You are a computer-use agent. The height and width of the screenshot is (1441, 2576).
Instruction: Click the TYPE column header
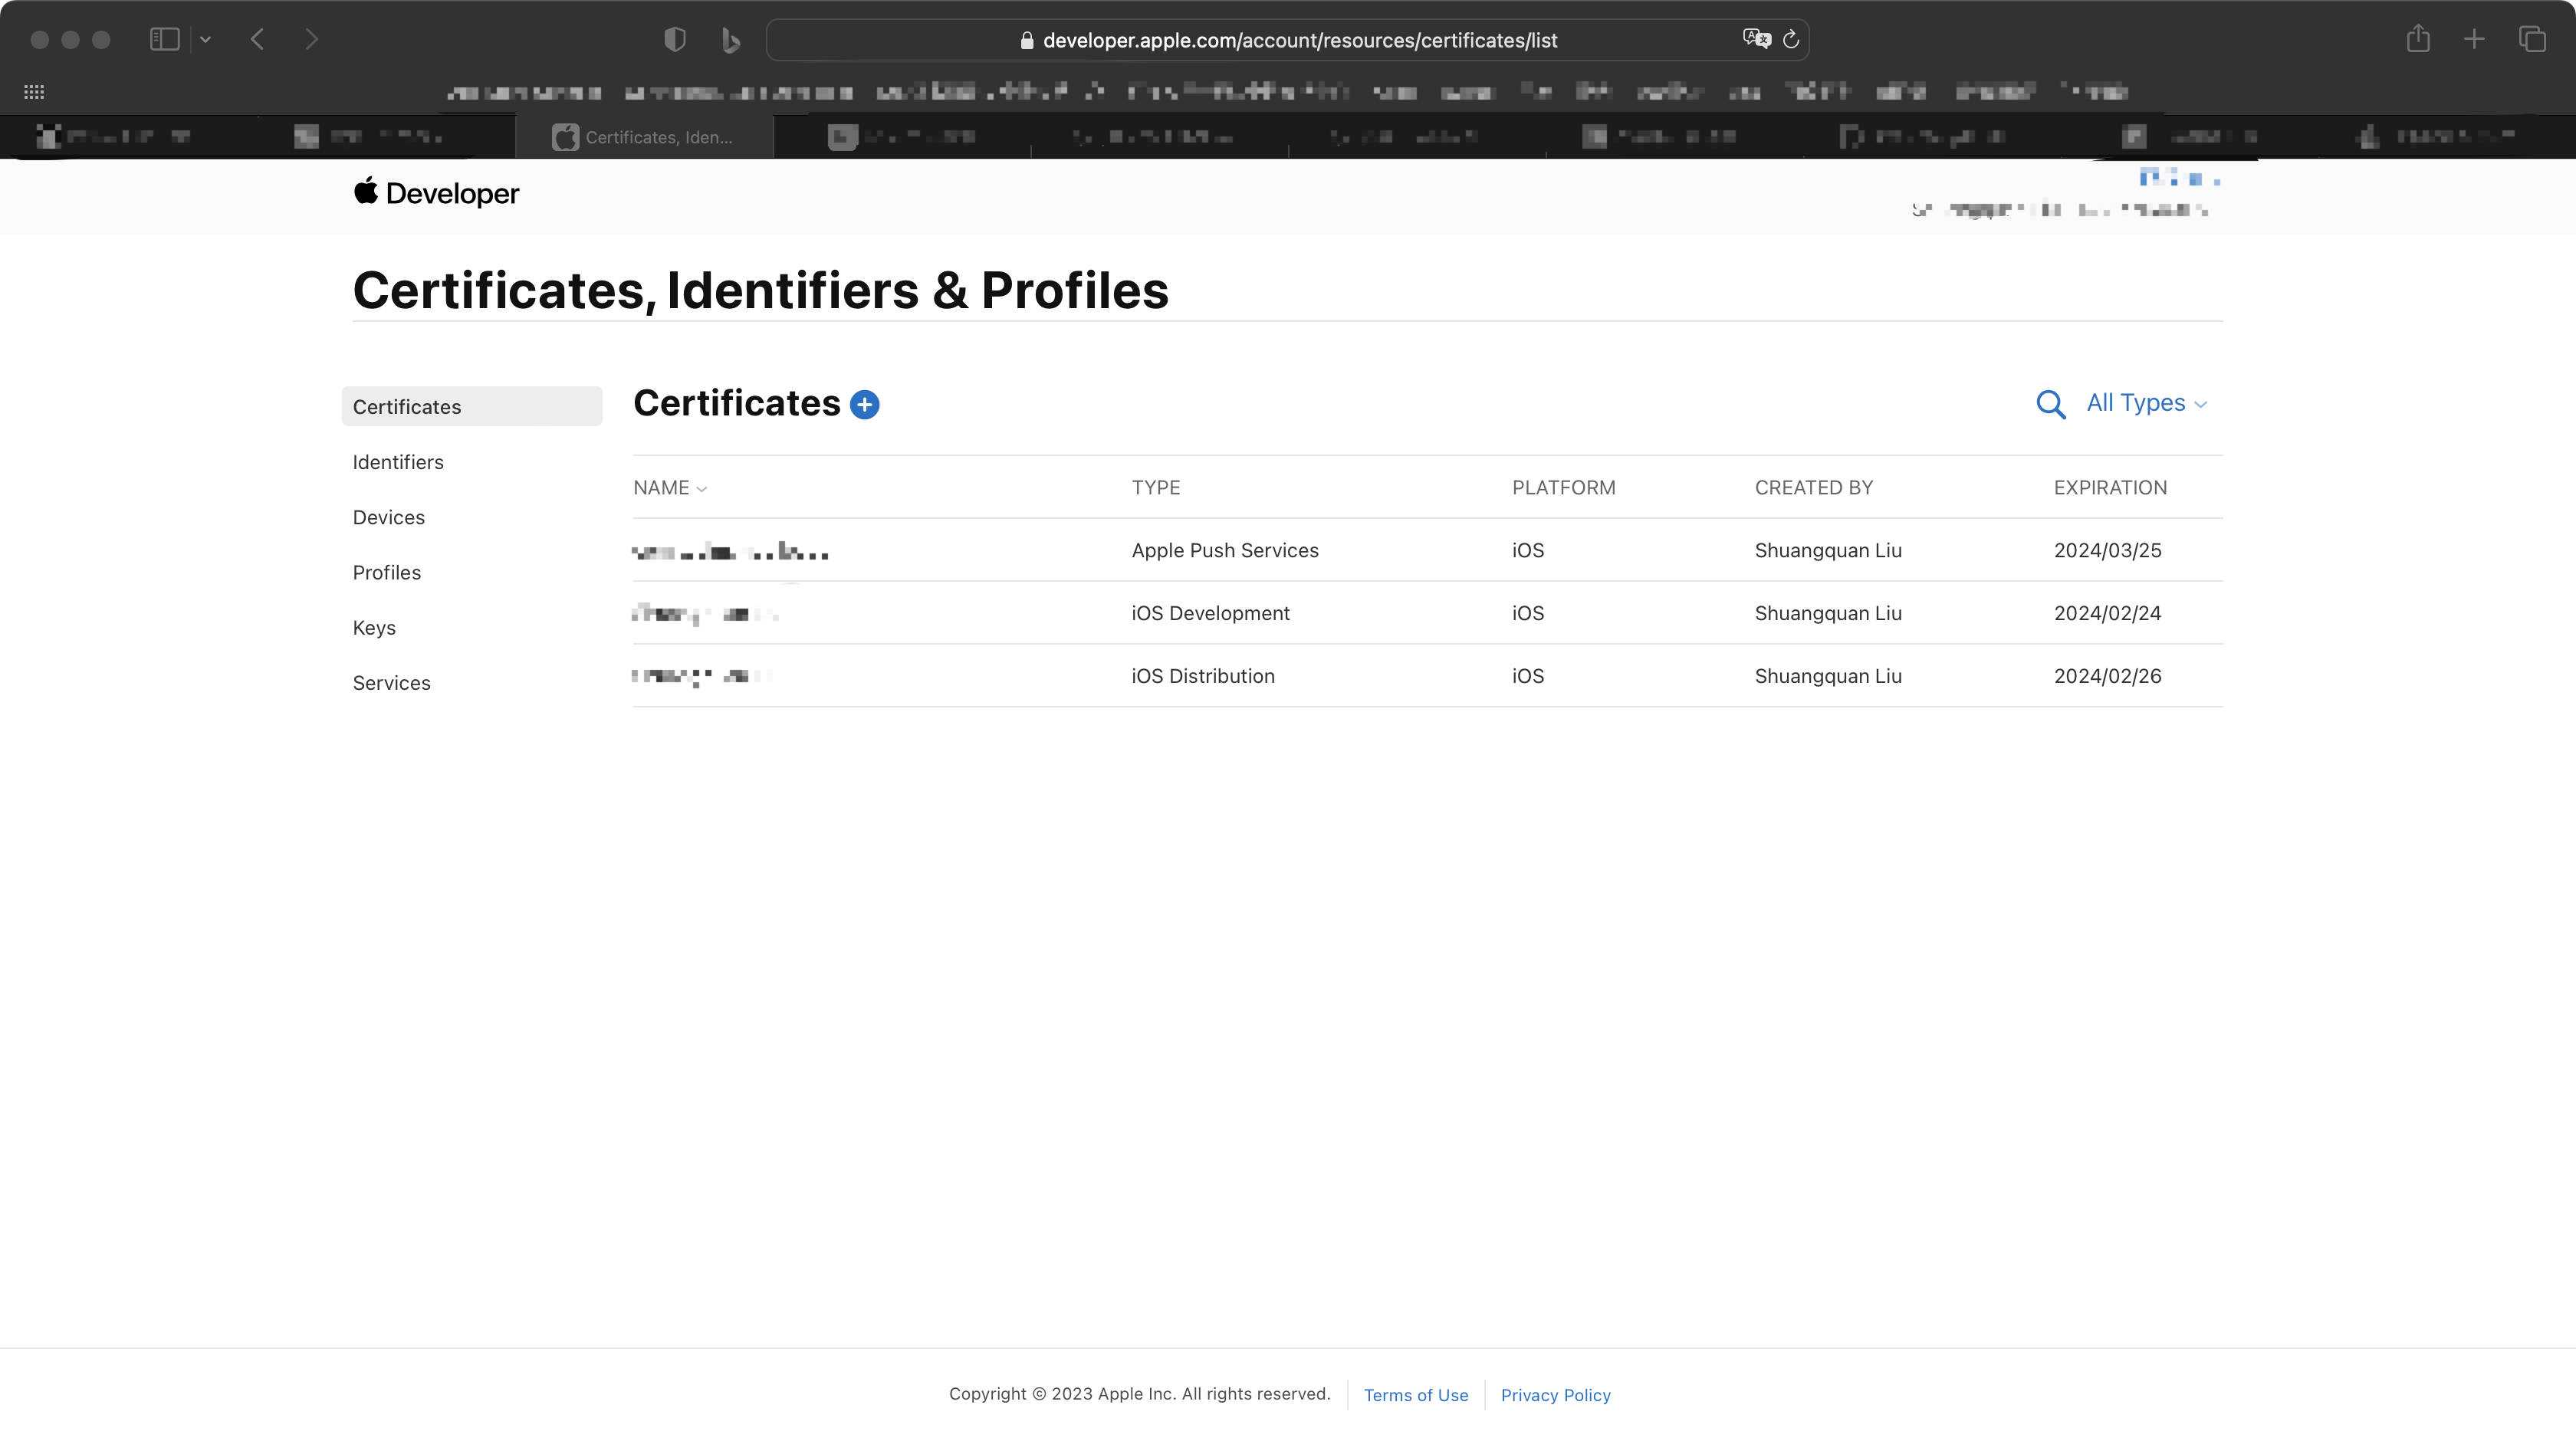pos(1156,488)
